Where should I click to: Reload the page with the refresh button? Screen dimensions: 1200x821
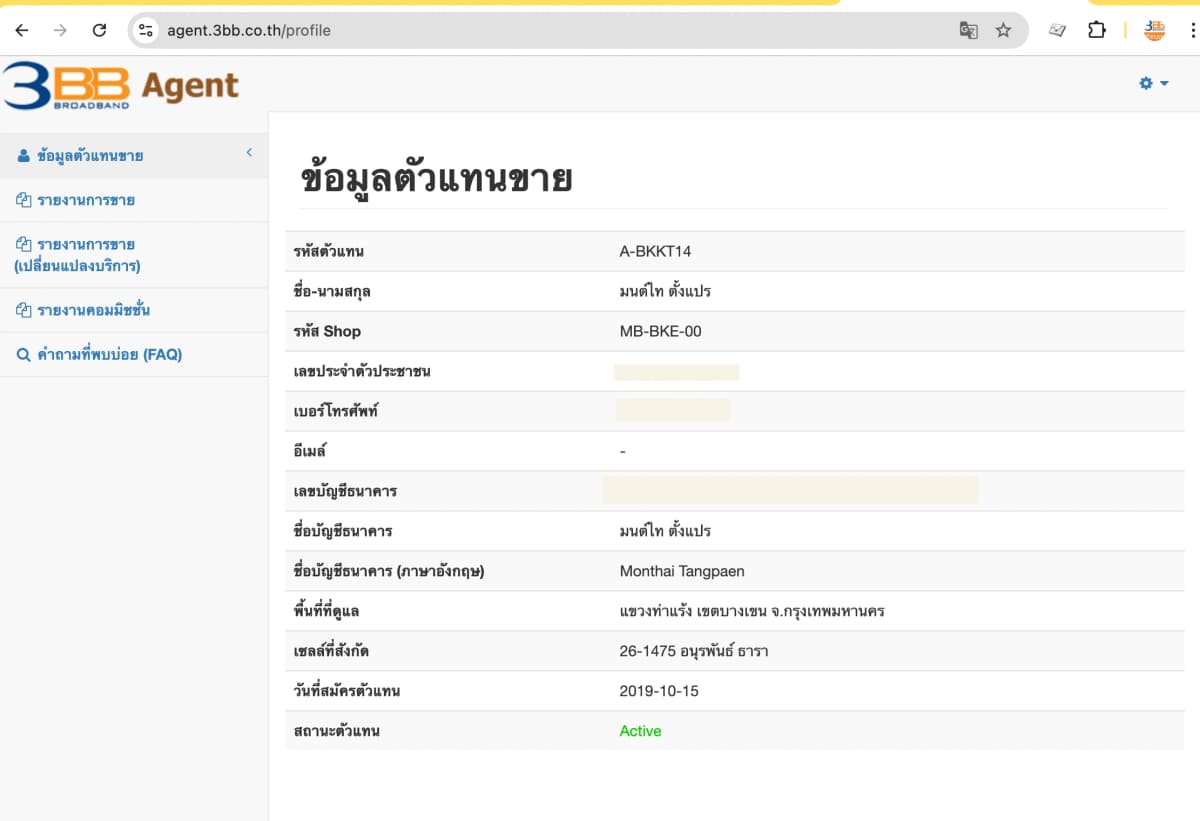click(98, 30)
